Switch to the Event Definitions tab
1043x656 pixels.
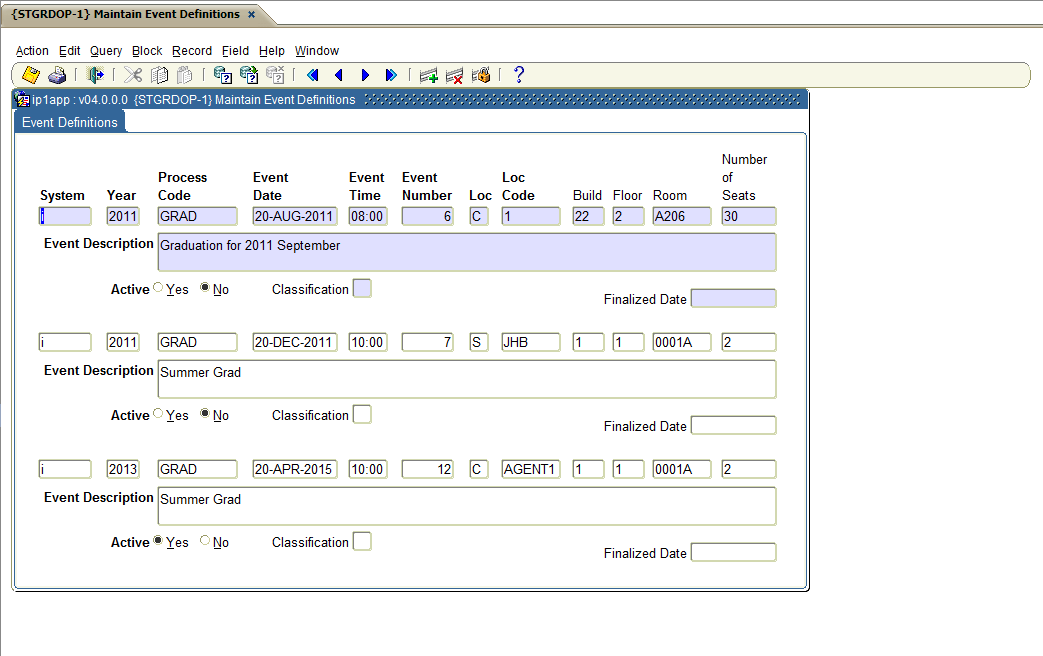[70, 122]
